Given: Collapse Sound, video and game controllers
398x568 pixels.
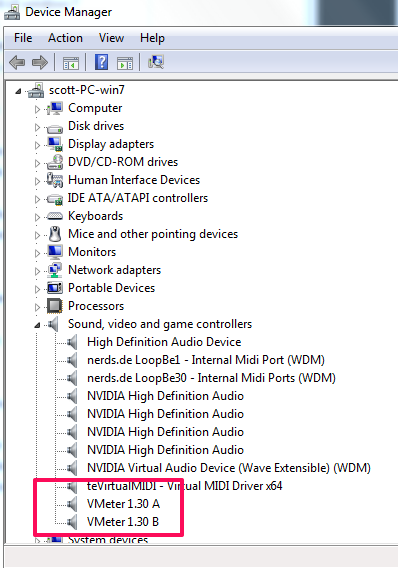Looking at the screenshot, I should 37,325.
